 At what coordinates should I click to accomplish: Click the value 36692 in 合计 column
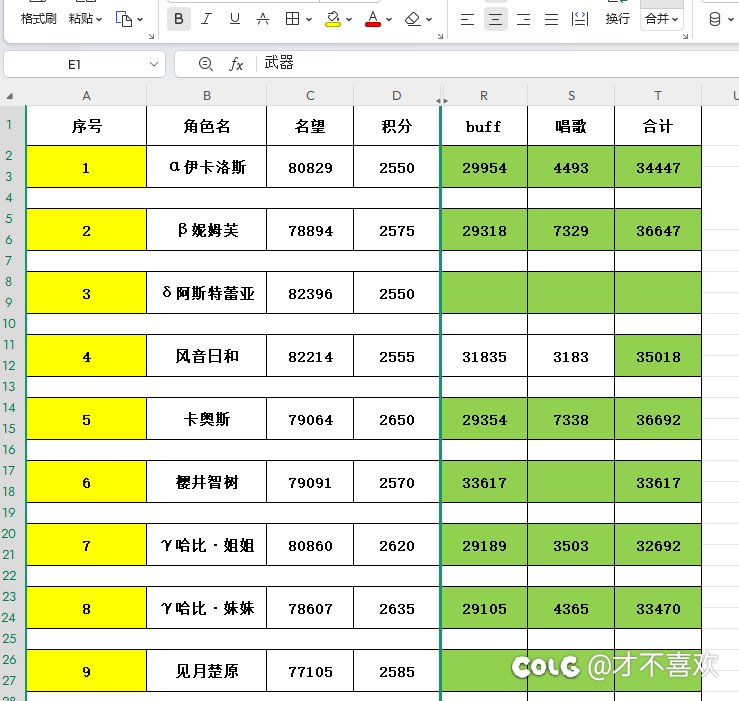pyautogui.click(x=658, y=420)
